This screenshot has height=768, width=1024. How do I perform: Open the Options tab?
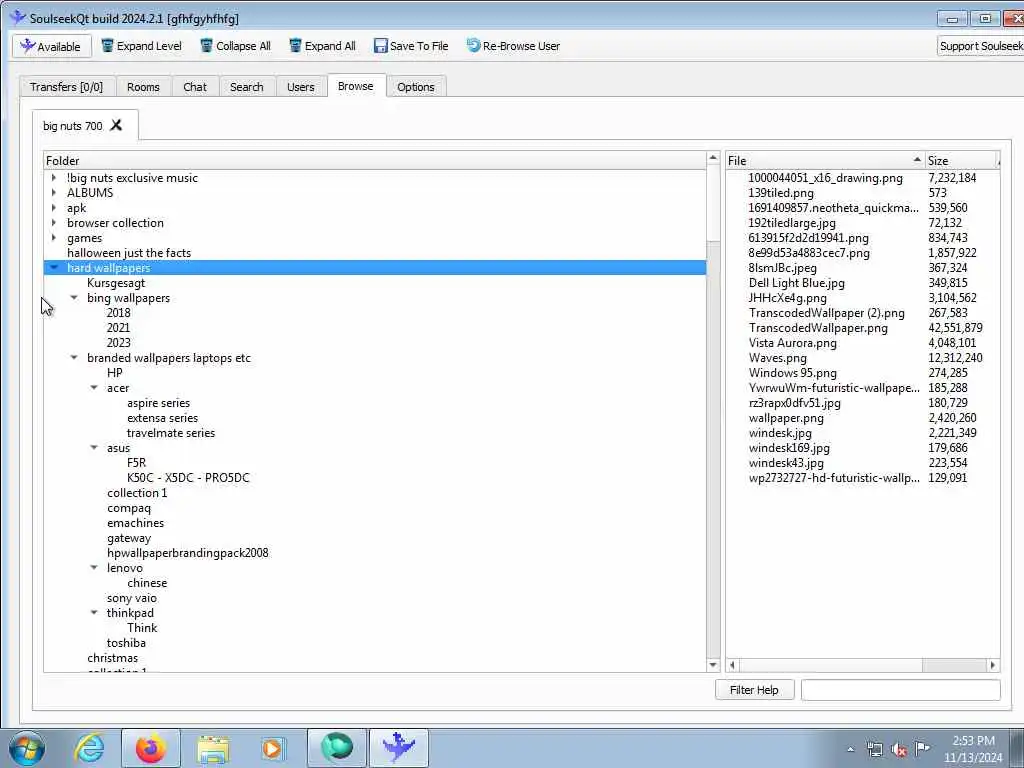415,87
